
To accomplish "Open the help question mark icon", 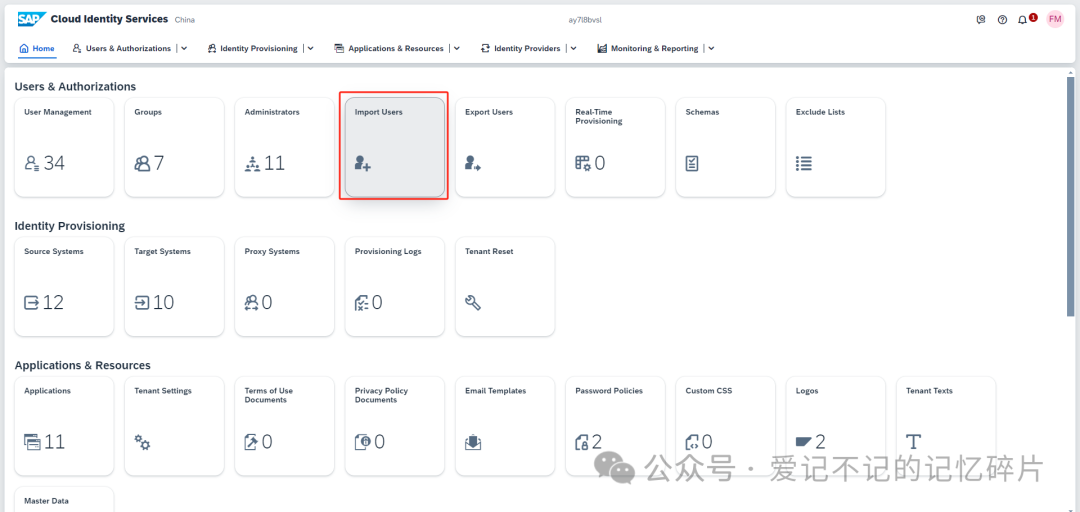I will coord(1002,20).
